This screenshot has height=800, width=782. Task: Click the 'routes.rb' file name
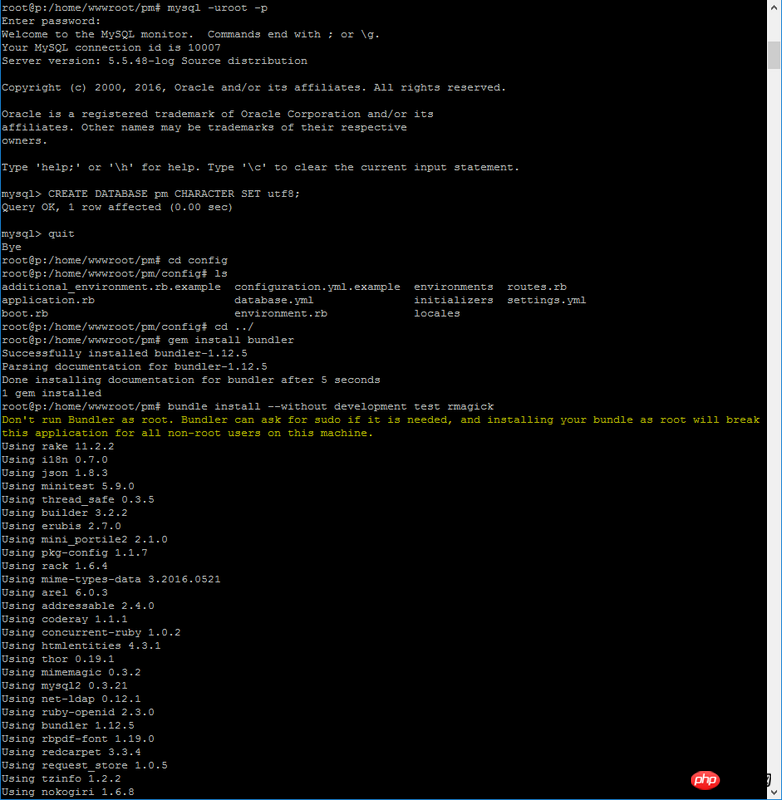(537, 287)
